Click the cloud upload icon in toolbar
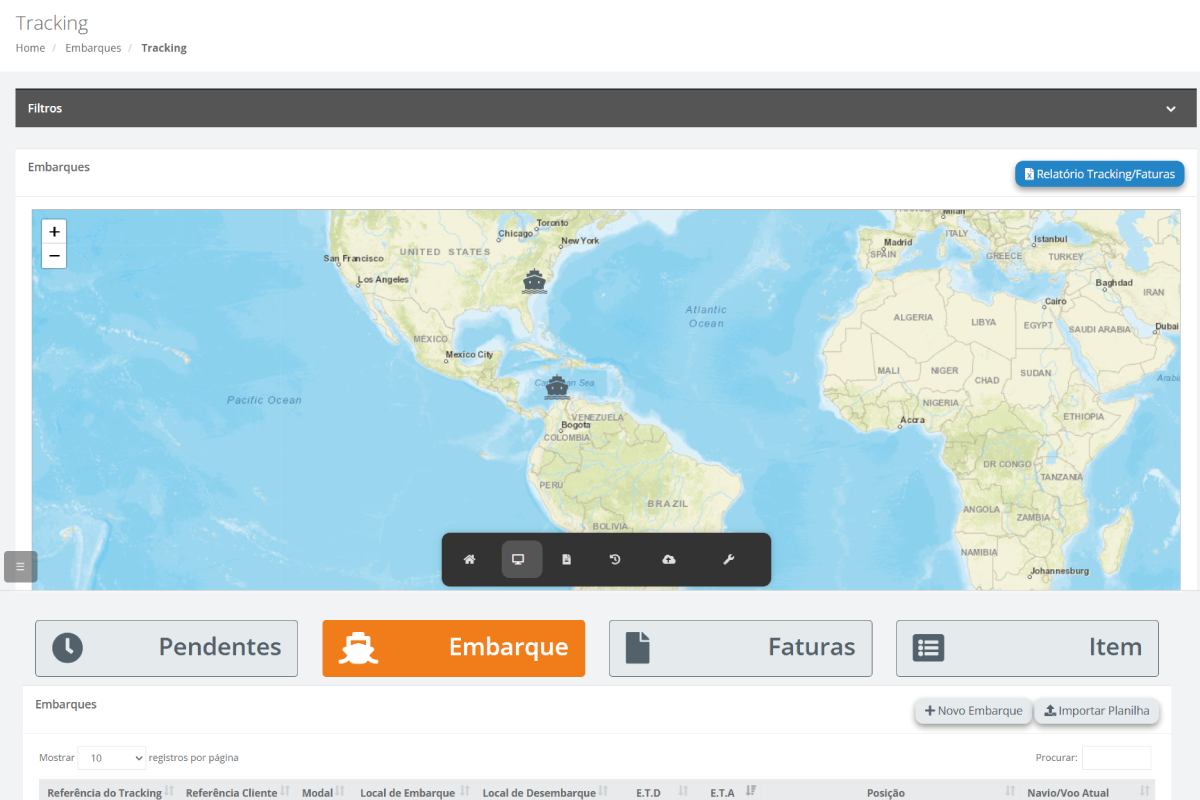This screenshot has height=800, width=1200. [x=669, y=560]
